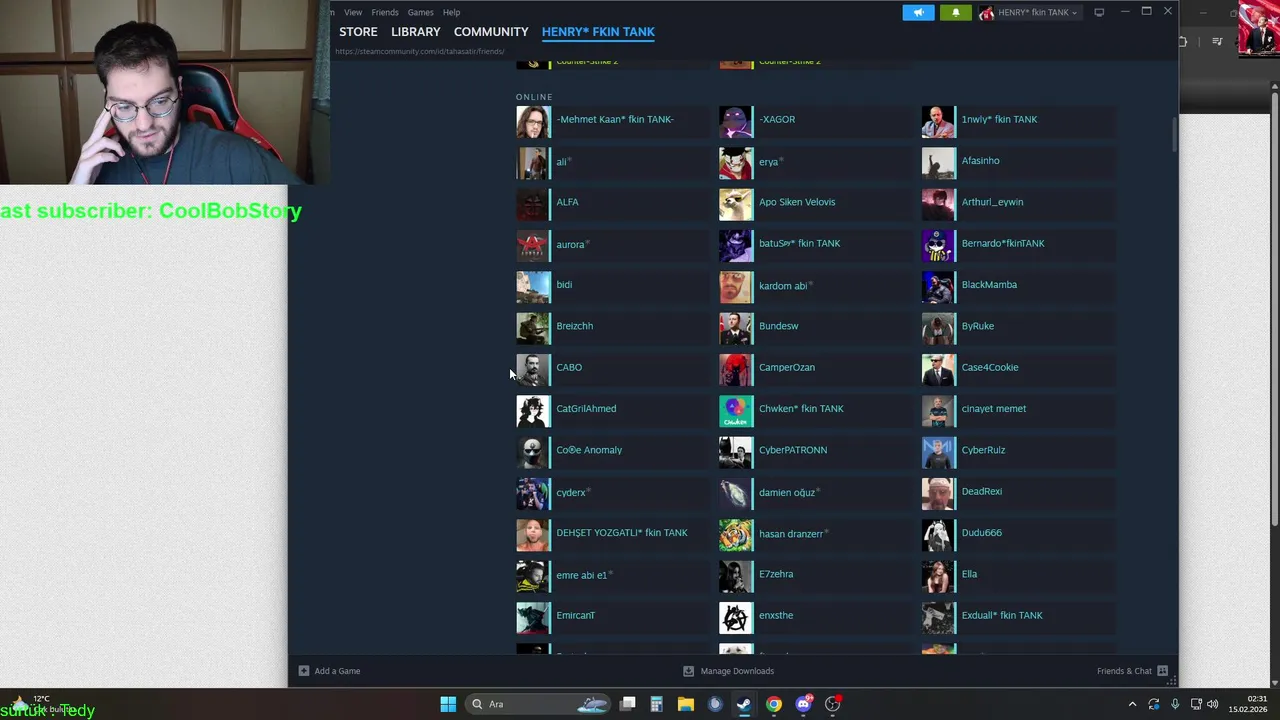Show hidden system tray icons chevron
The width and height of the screenshot is (1280, 720).
click(1132, 704)
